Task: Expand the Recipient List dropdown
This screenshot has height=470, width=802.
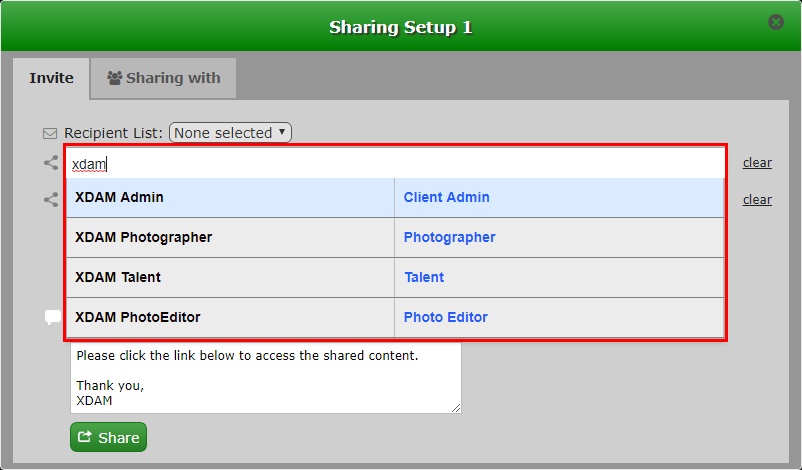Action: tap(230, 133)
